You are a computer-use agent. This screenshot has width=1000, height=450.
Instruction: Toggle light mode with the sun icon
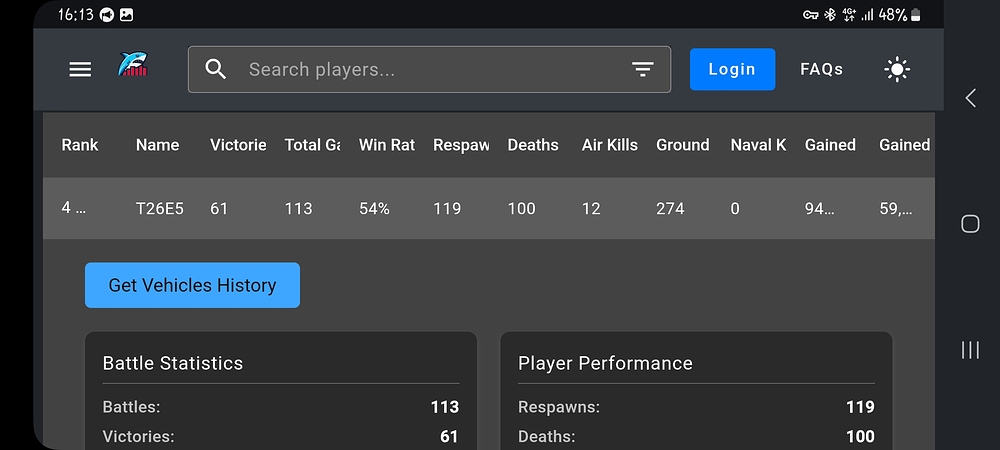[x=897, y=69]
